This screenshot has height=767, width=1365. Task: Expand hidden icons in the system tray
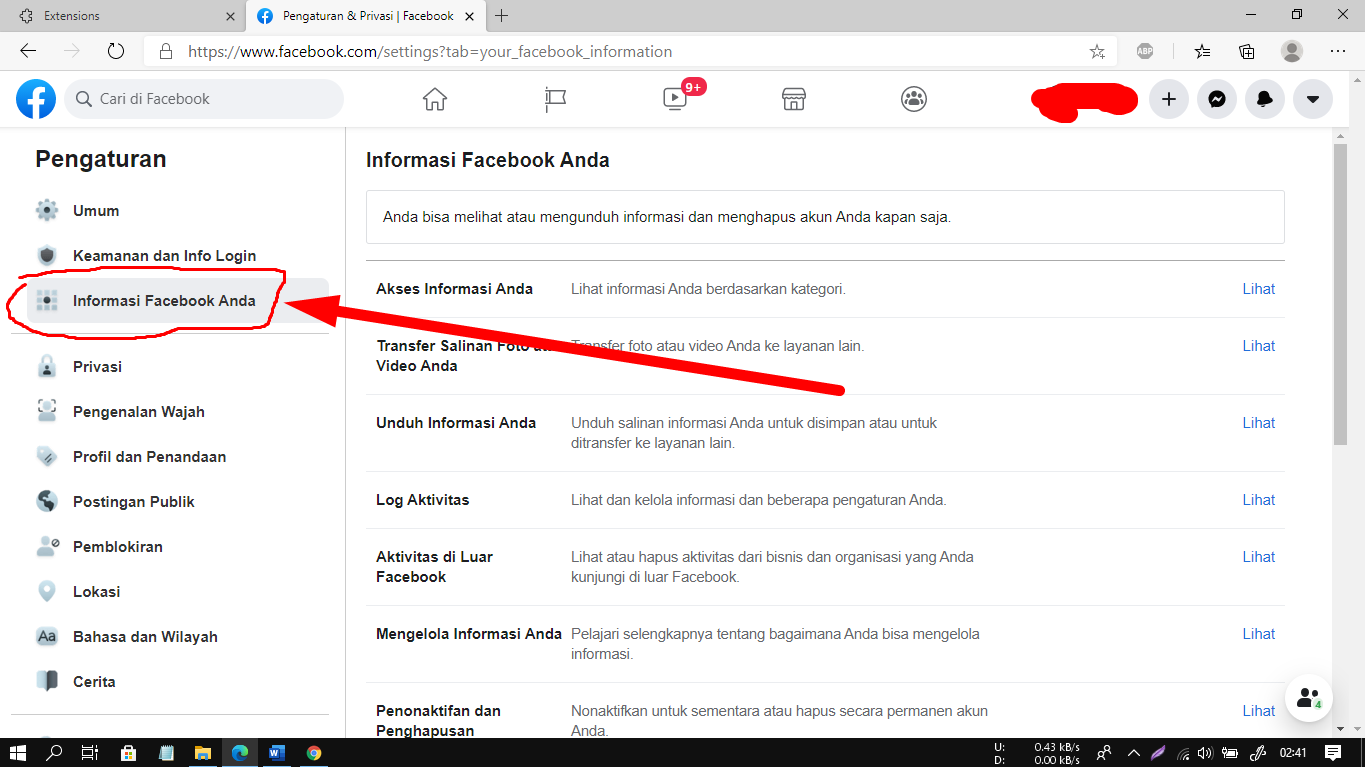(1133, 751)
